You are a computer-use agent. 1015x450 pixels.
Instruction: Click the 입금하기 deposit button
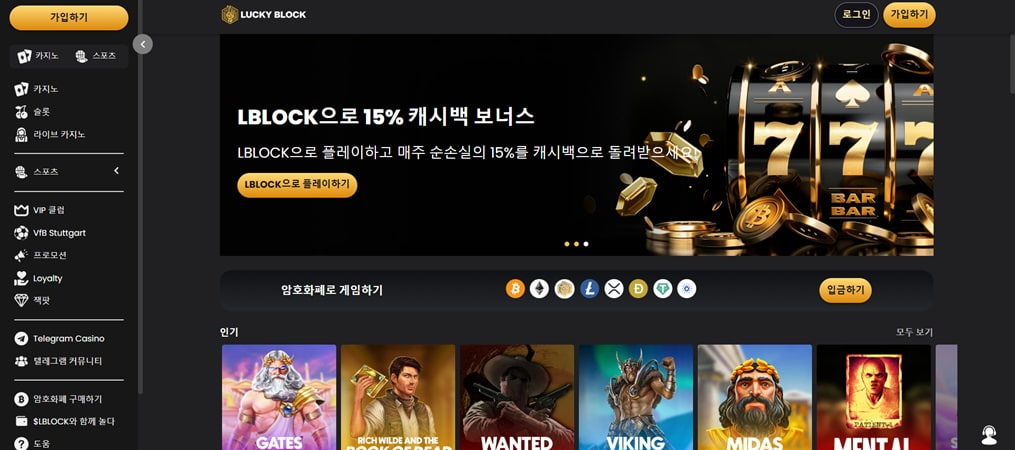coord(845,290)
